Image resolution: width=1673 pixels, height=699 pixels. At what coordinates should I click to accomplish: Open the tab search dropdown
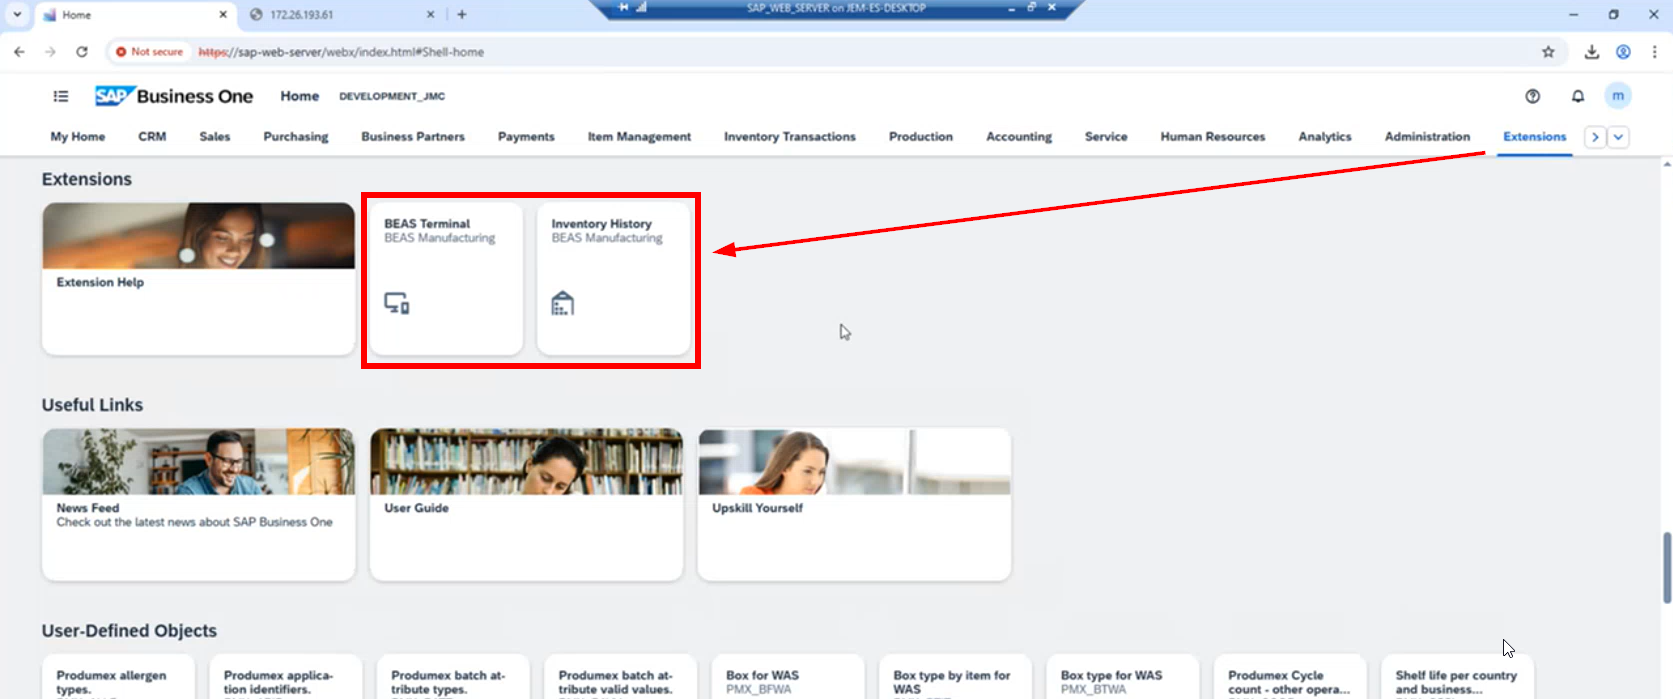tap(17, 15)
